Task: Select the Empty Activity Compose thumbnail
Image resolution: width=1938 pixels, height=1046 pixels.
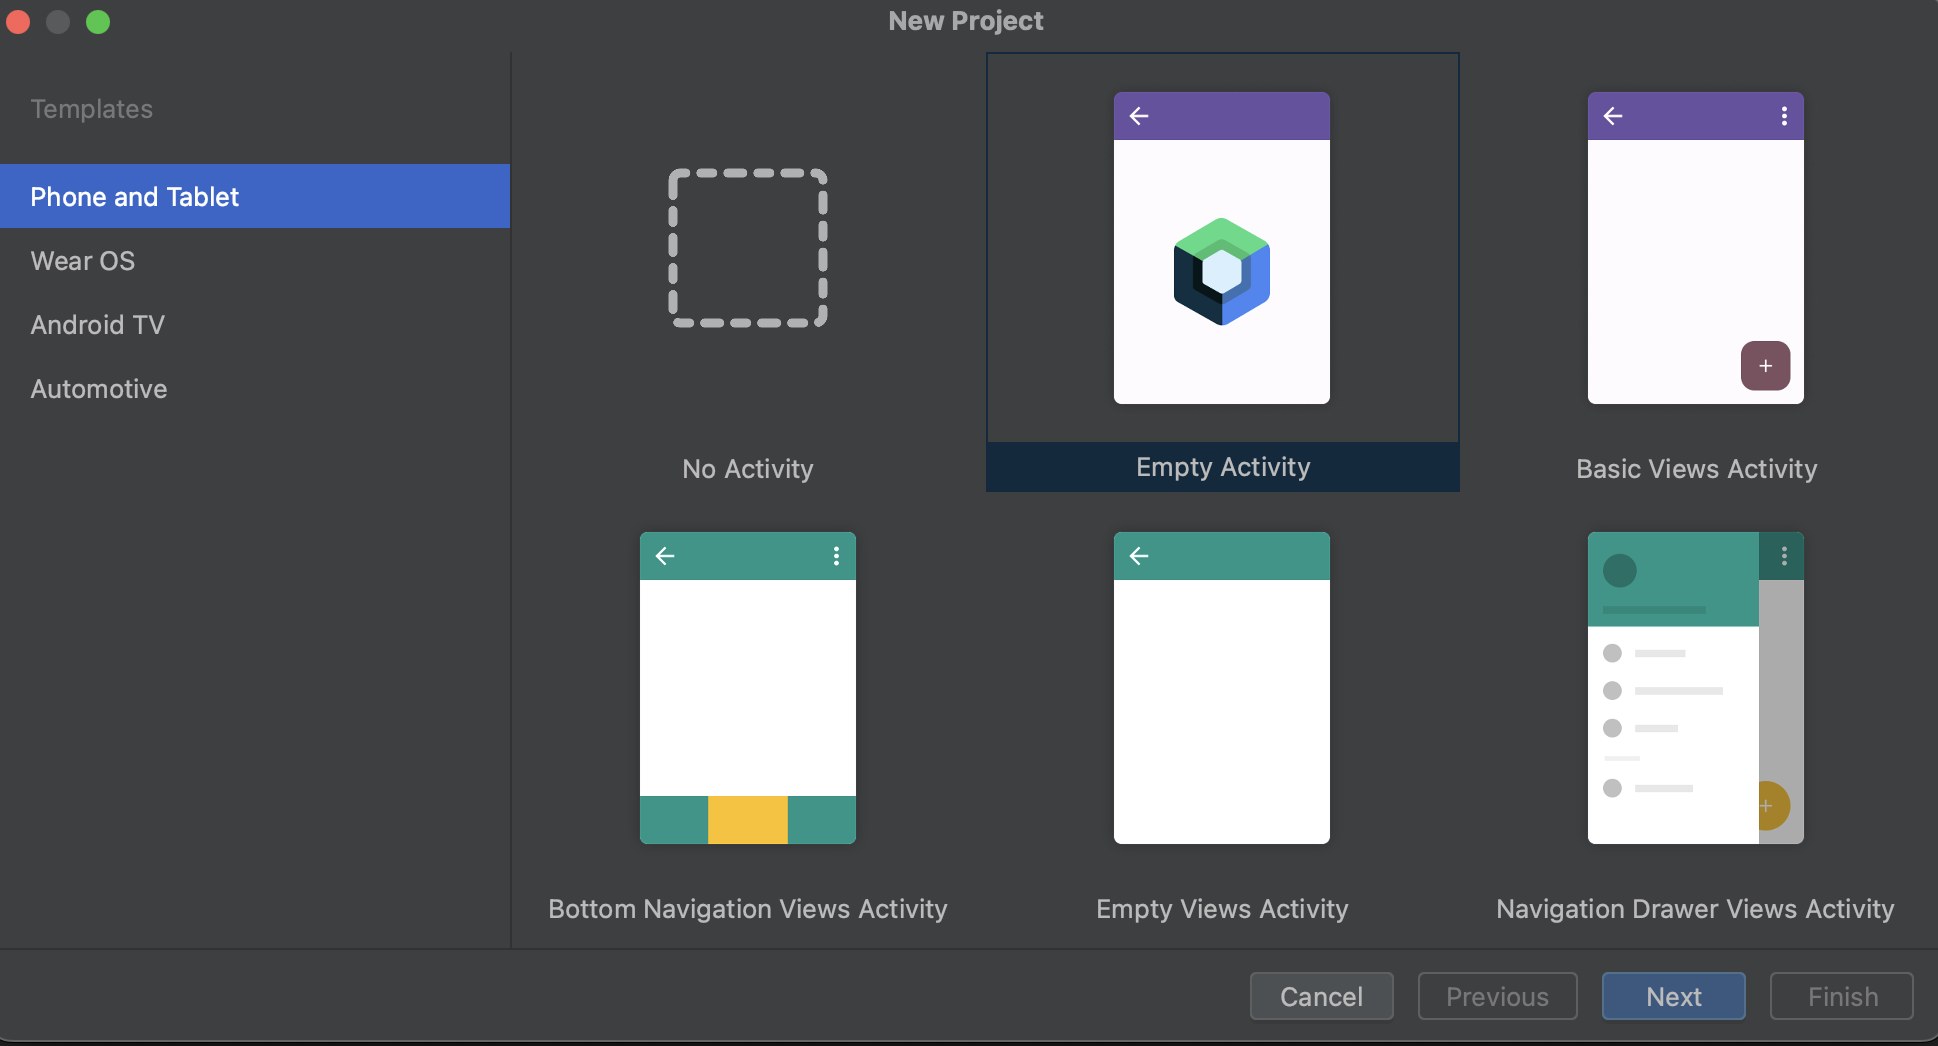Action: (x=1222, y=248)
